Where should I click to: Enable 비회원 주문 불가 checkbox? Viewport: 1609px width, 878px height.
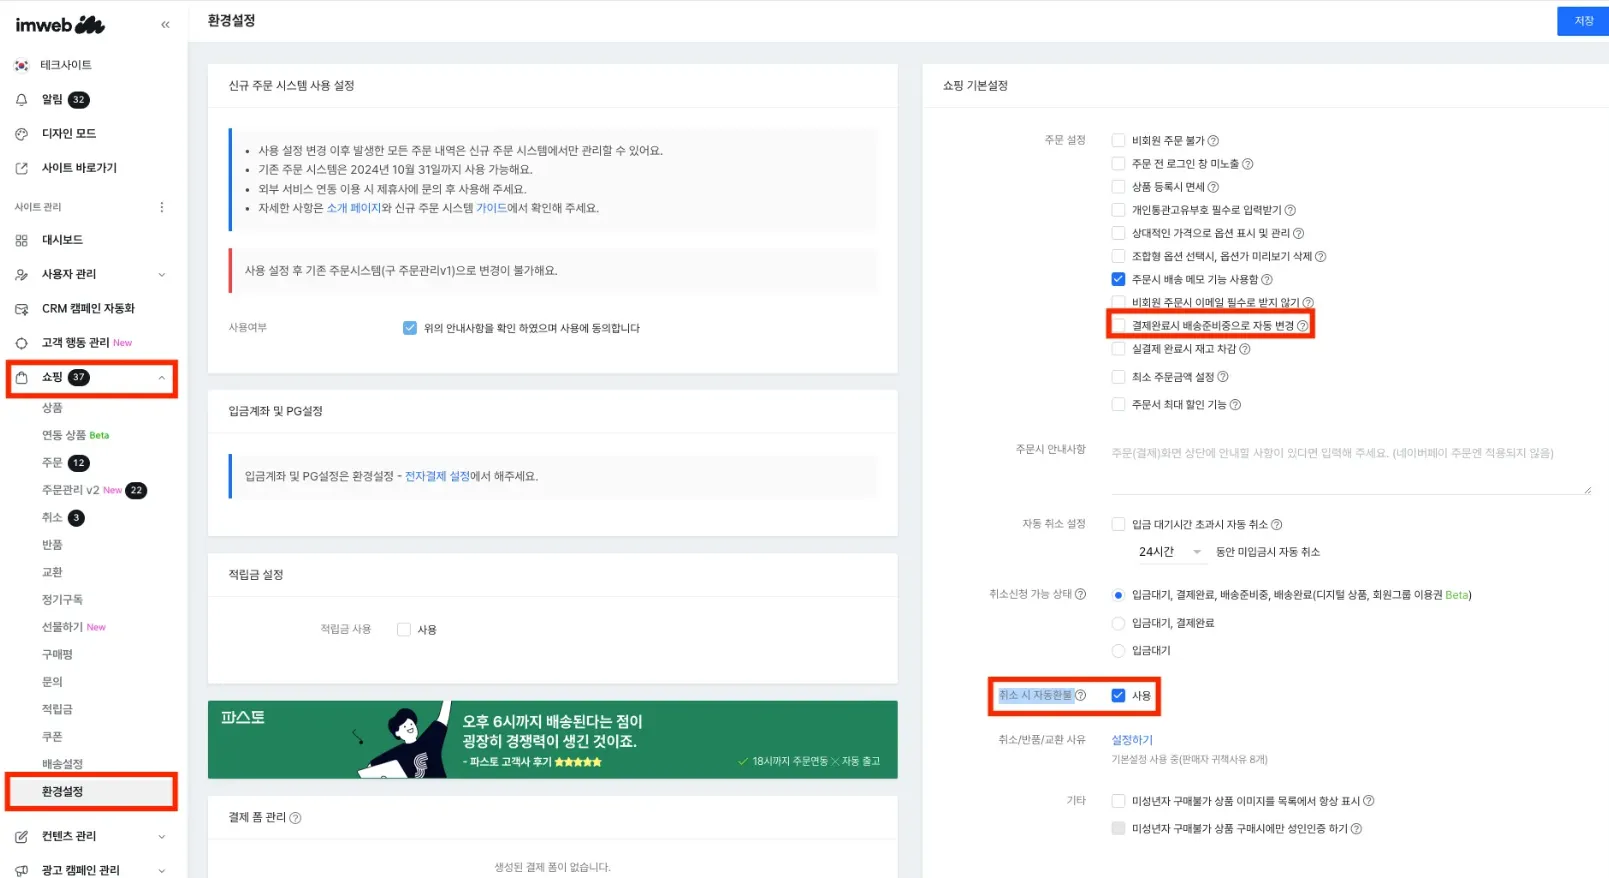(1118, 141)
